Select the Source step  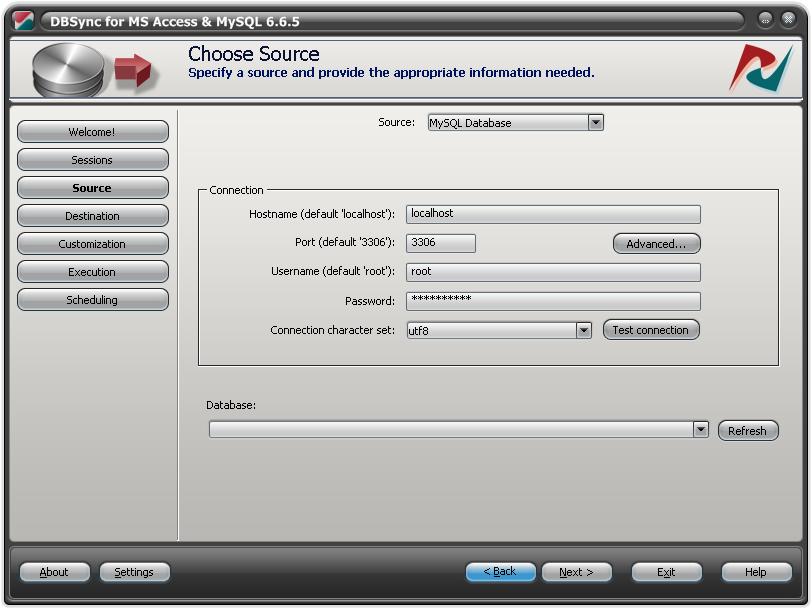93,187
